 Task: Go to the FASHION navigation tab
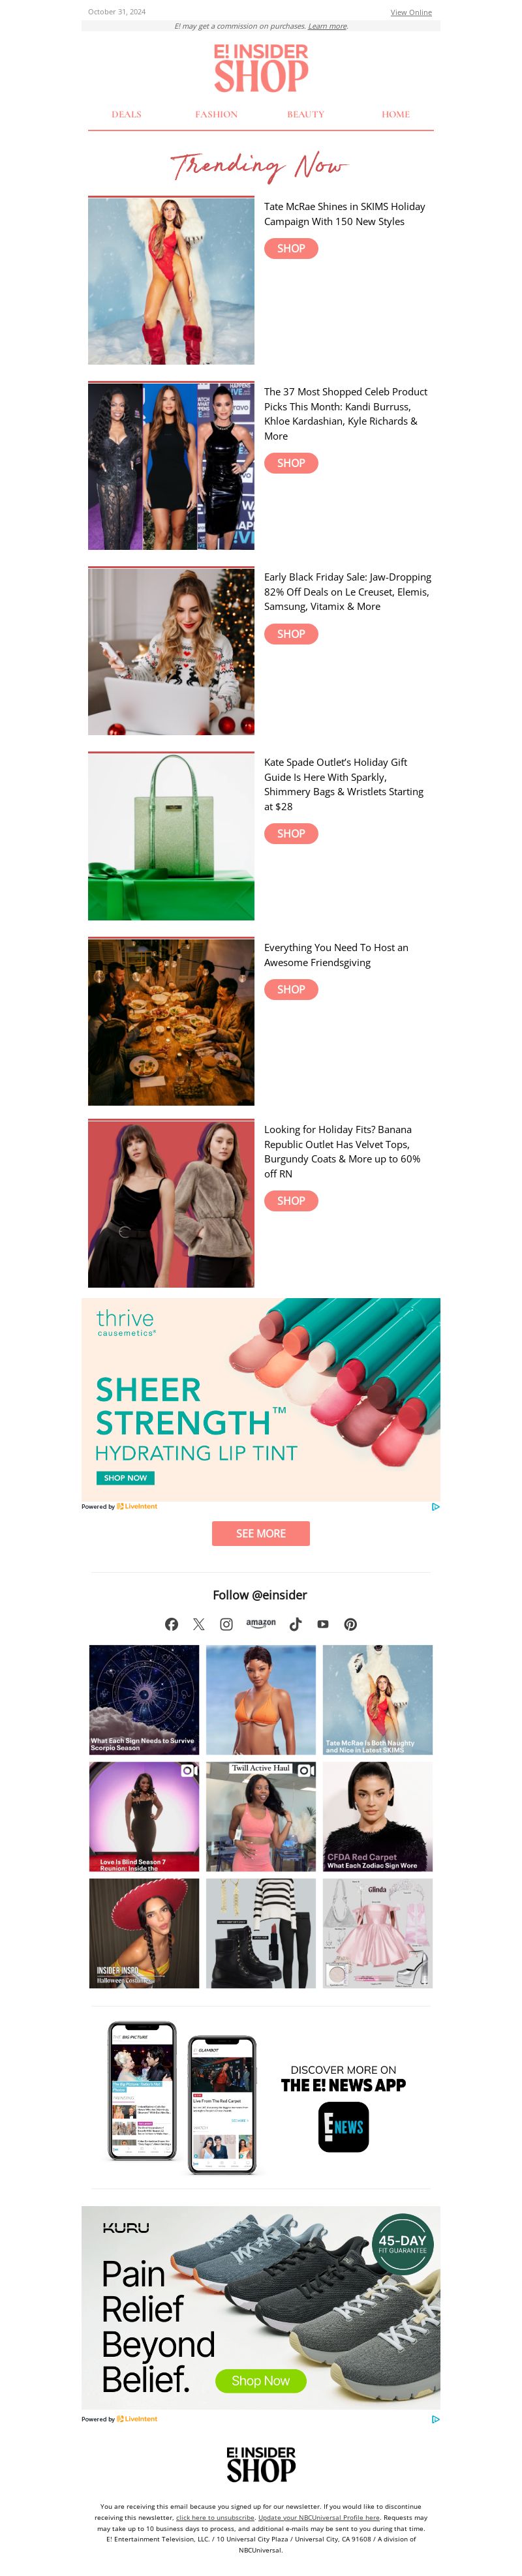point(216,114)
